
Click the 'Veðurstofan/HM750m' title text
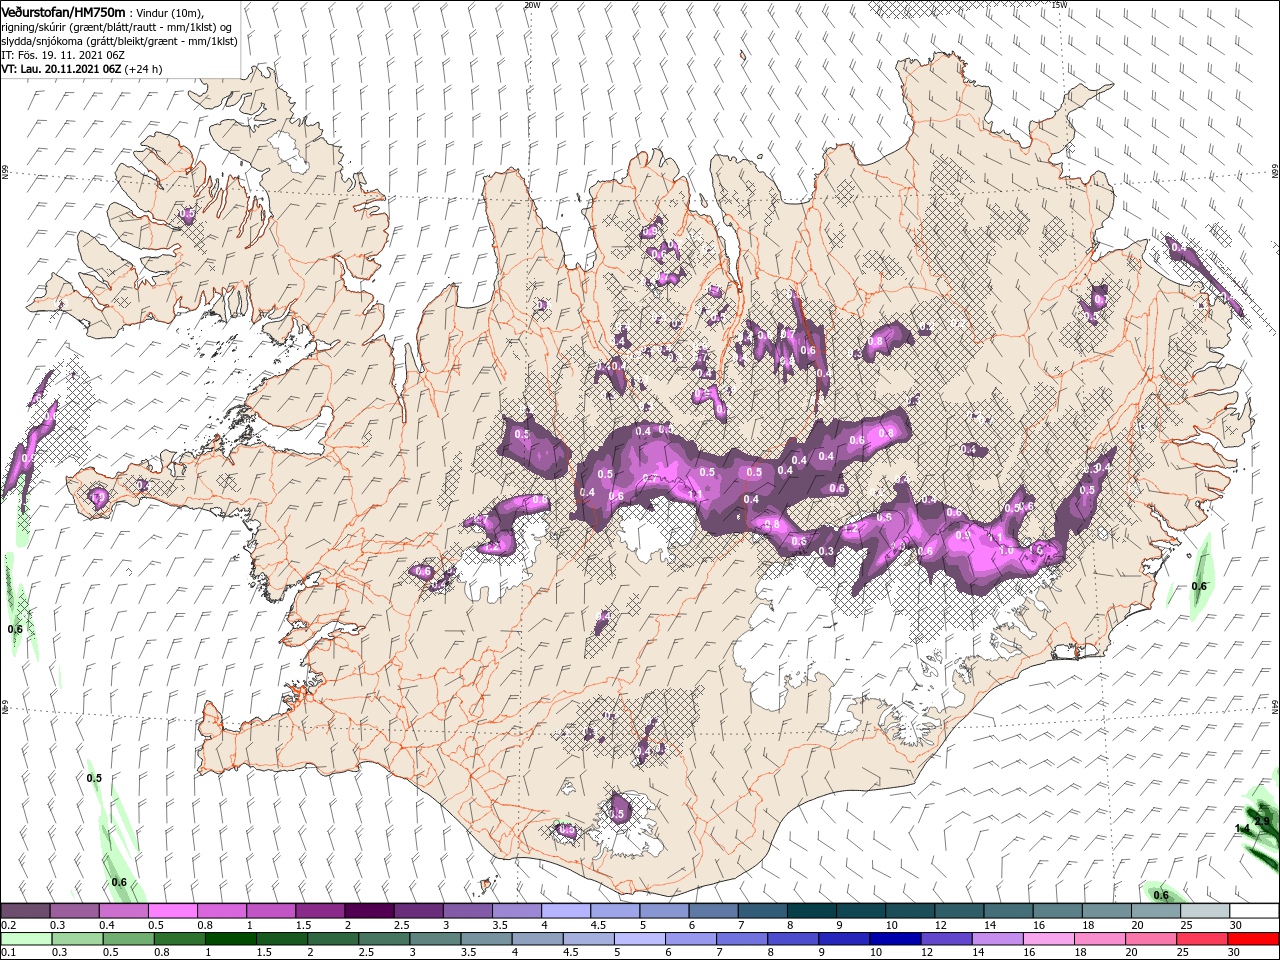point(63,11)
